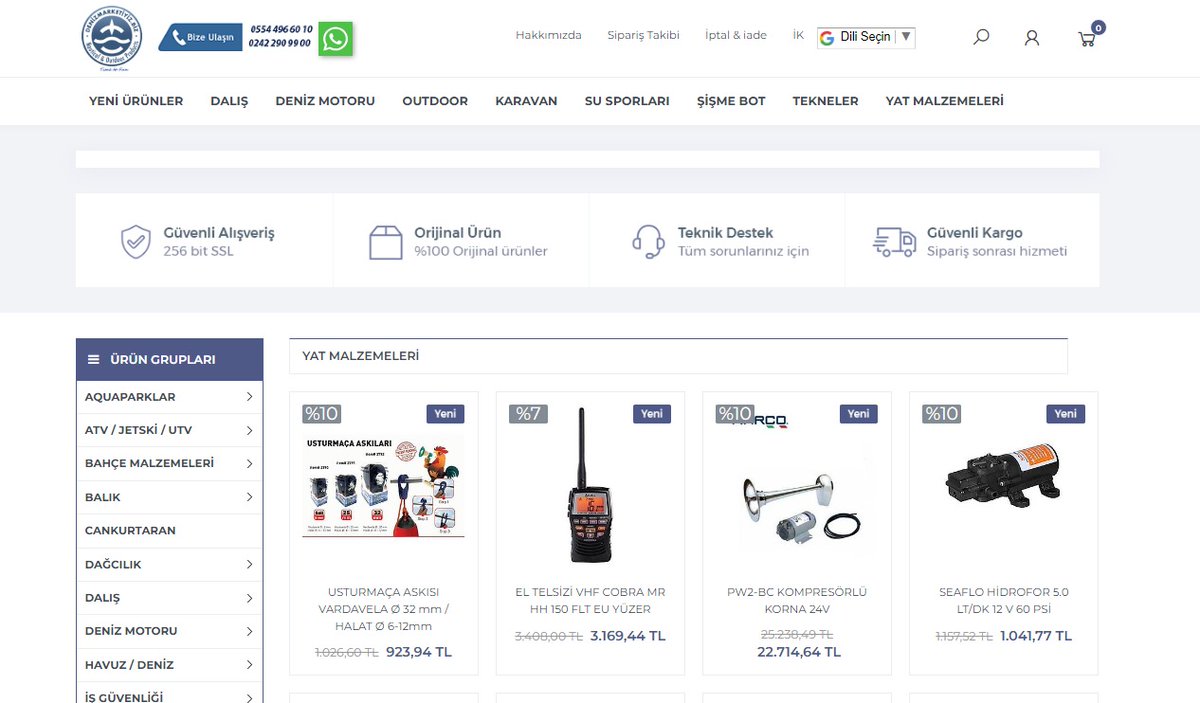The image size is (1200, 703).
Task: Open the TEKNELER menu
Action: click(x=825, y=101)
